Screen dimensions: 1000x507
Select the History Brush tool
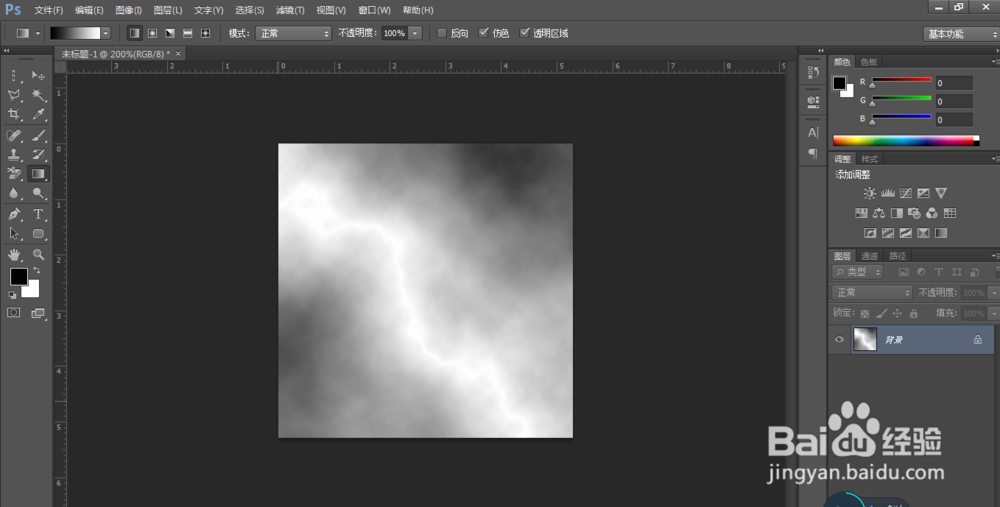point(38,154)
